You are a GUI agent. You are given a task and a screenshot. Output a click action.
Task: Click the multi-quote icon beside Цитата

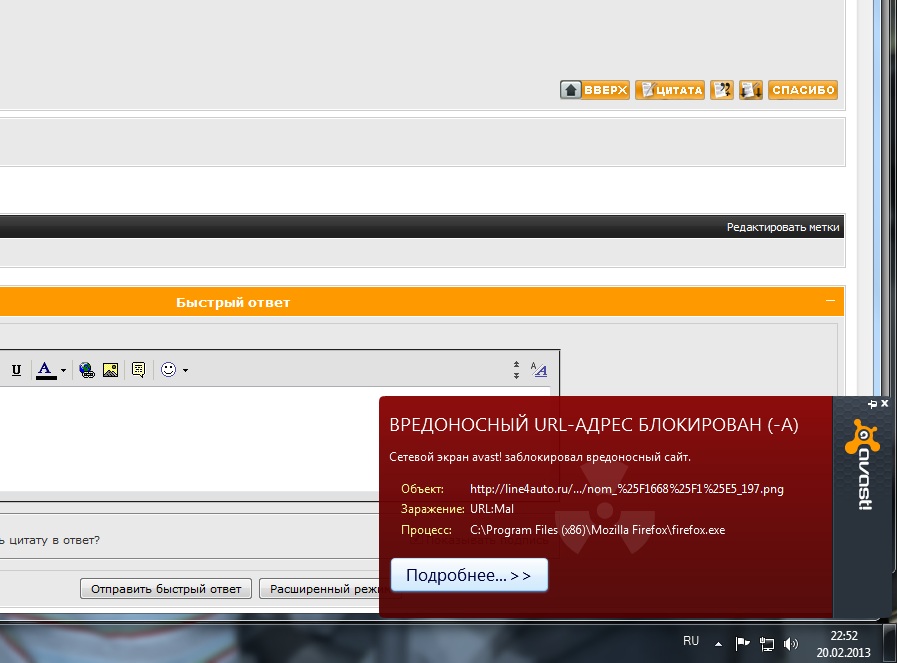tap(721, 90)
